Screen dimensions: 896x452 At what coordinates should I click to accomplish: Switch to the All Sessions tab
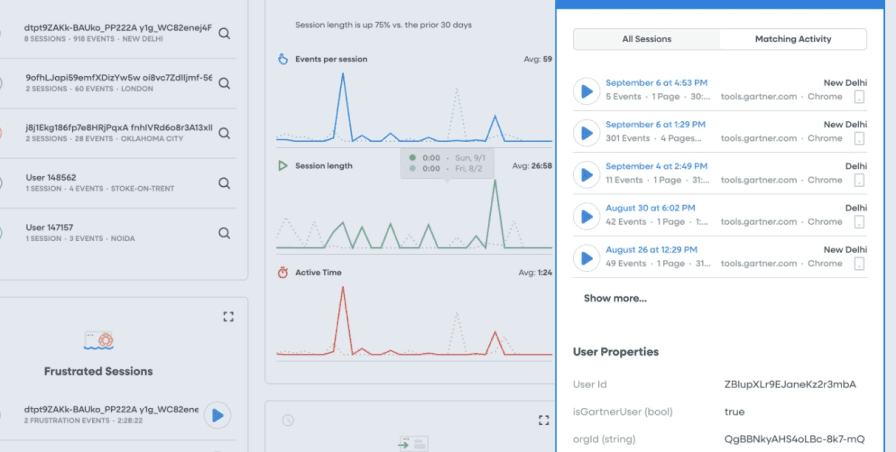tap(646, 39)
